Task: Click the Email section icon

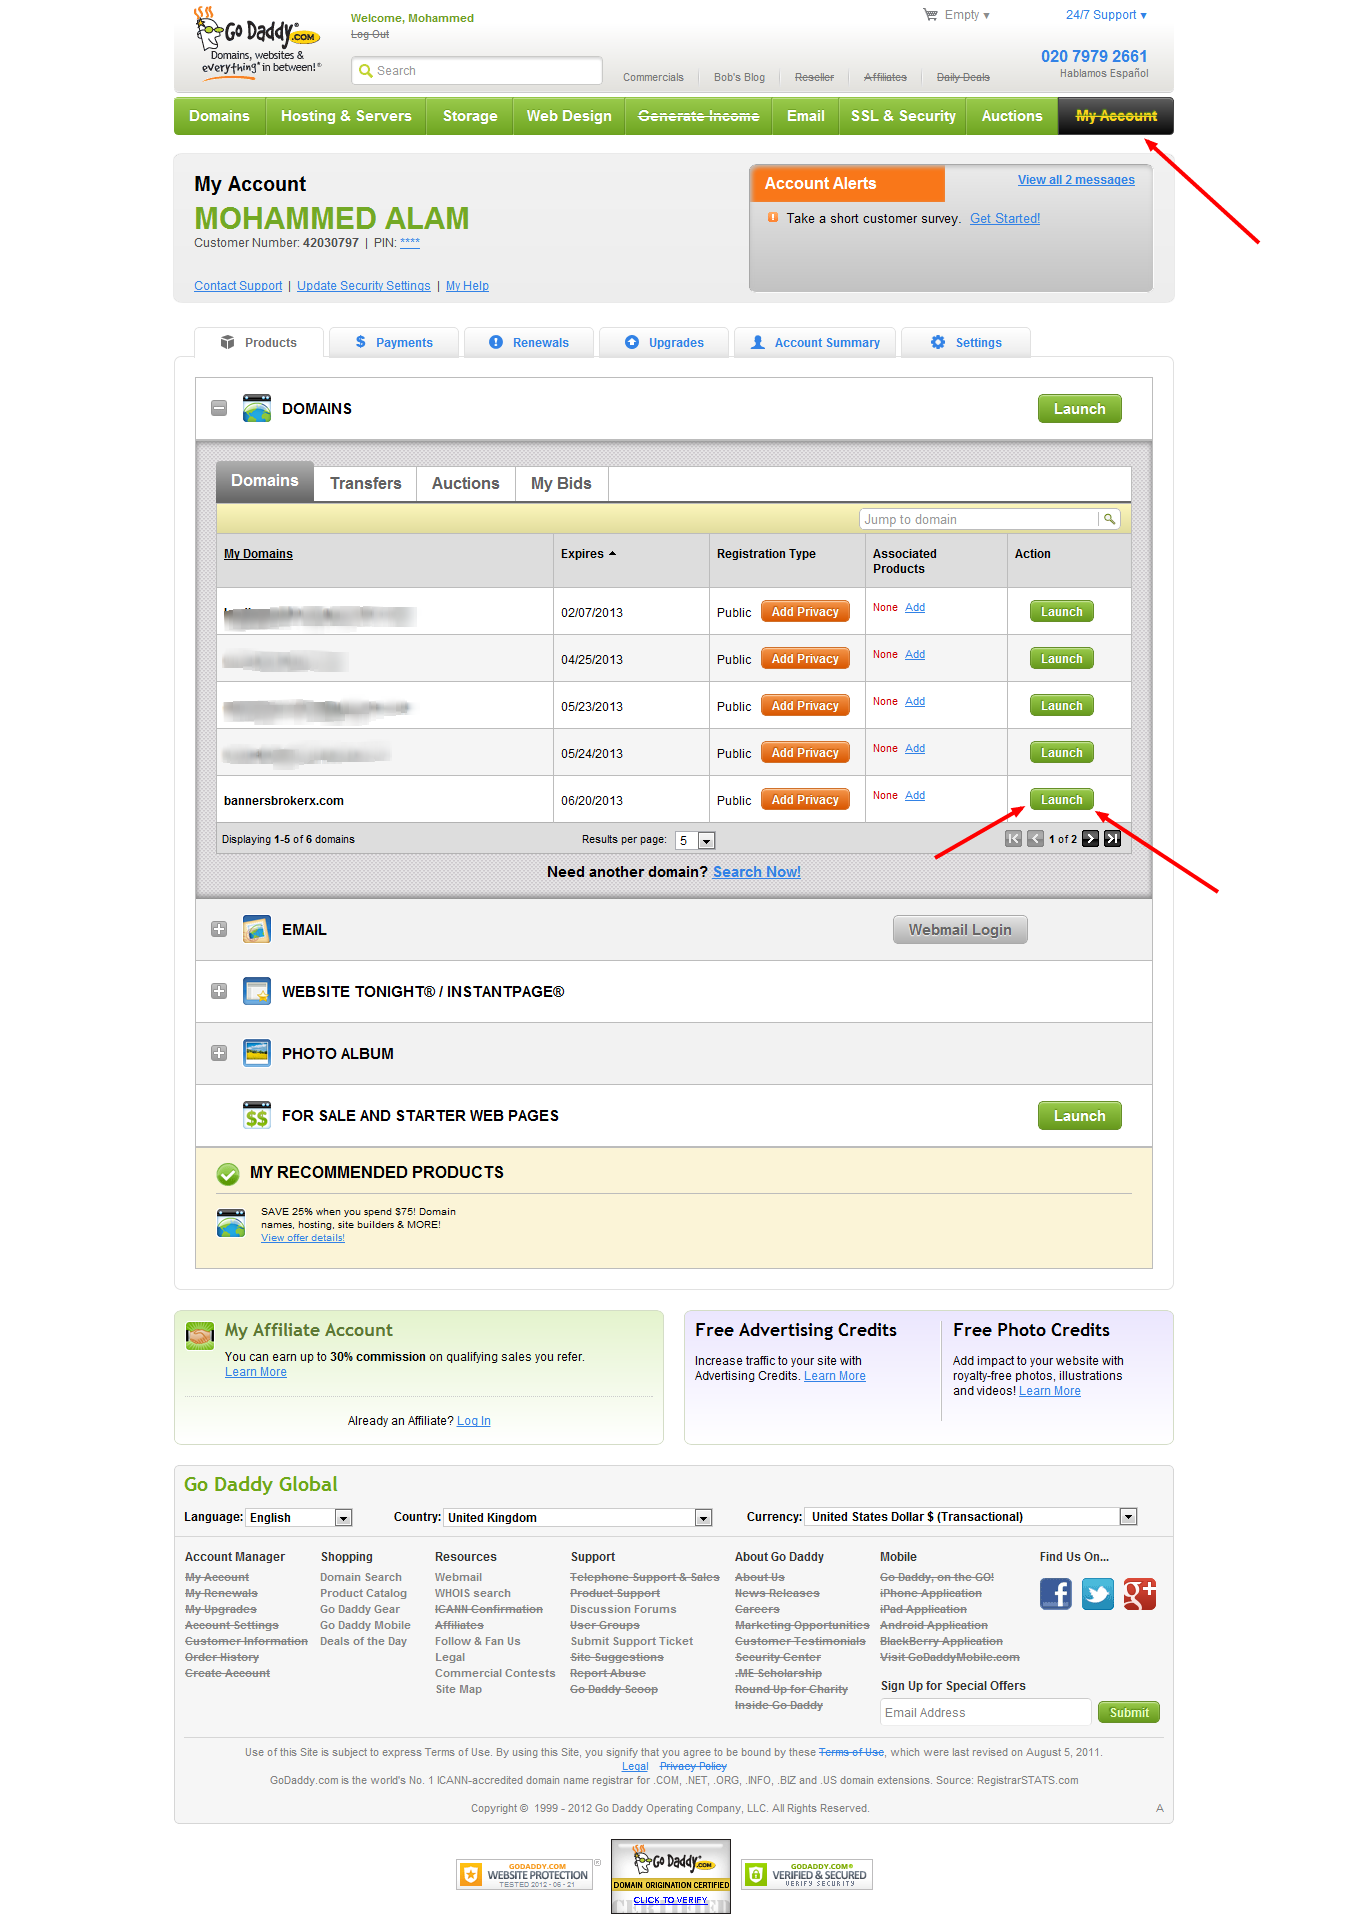Action: (x=257, y=929)
